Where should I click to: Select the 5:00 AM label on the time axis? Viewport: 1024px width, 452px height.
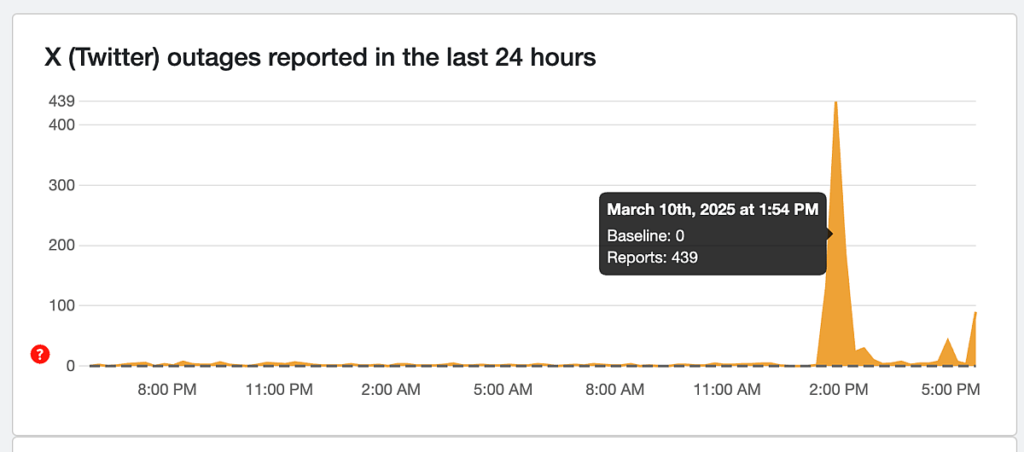[502, 389]
